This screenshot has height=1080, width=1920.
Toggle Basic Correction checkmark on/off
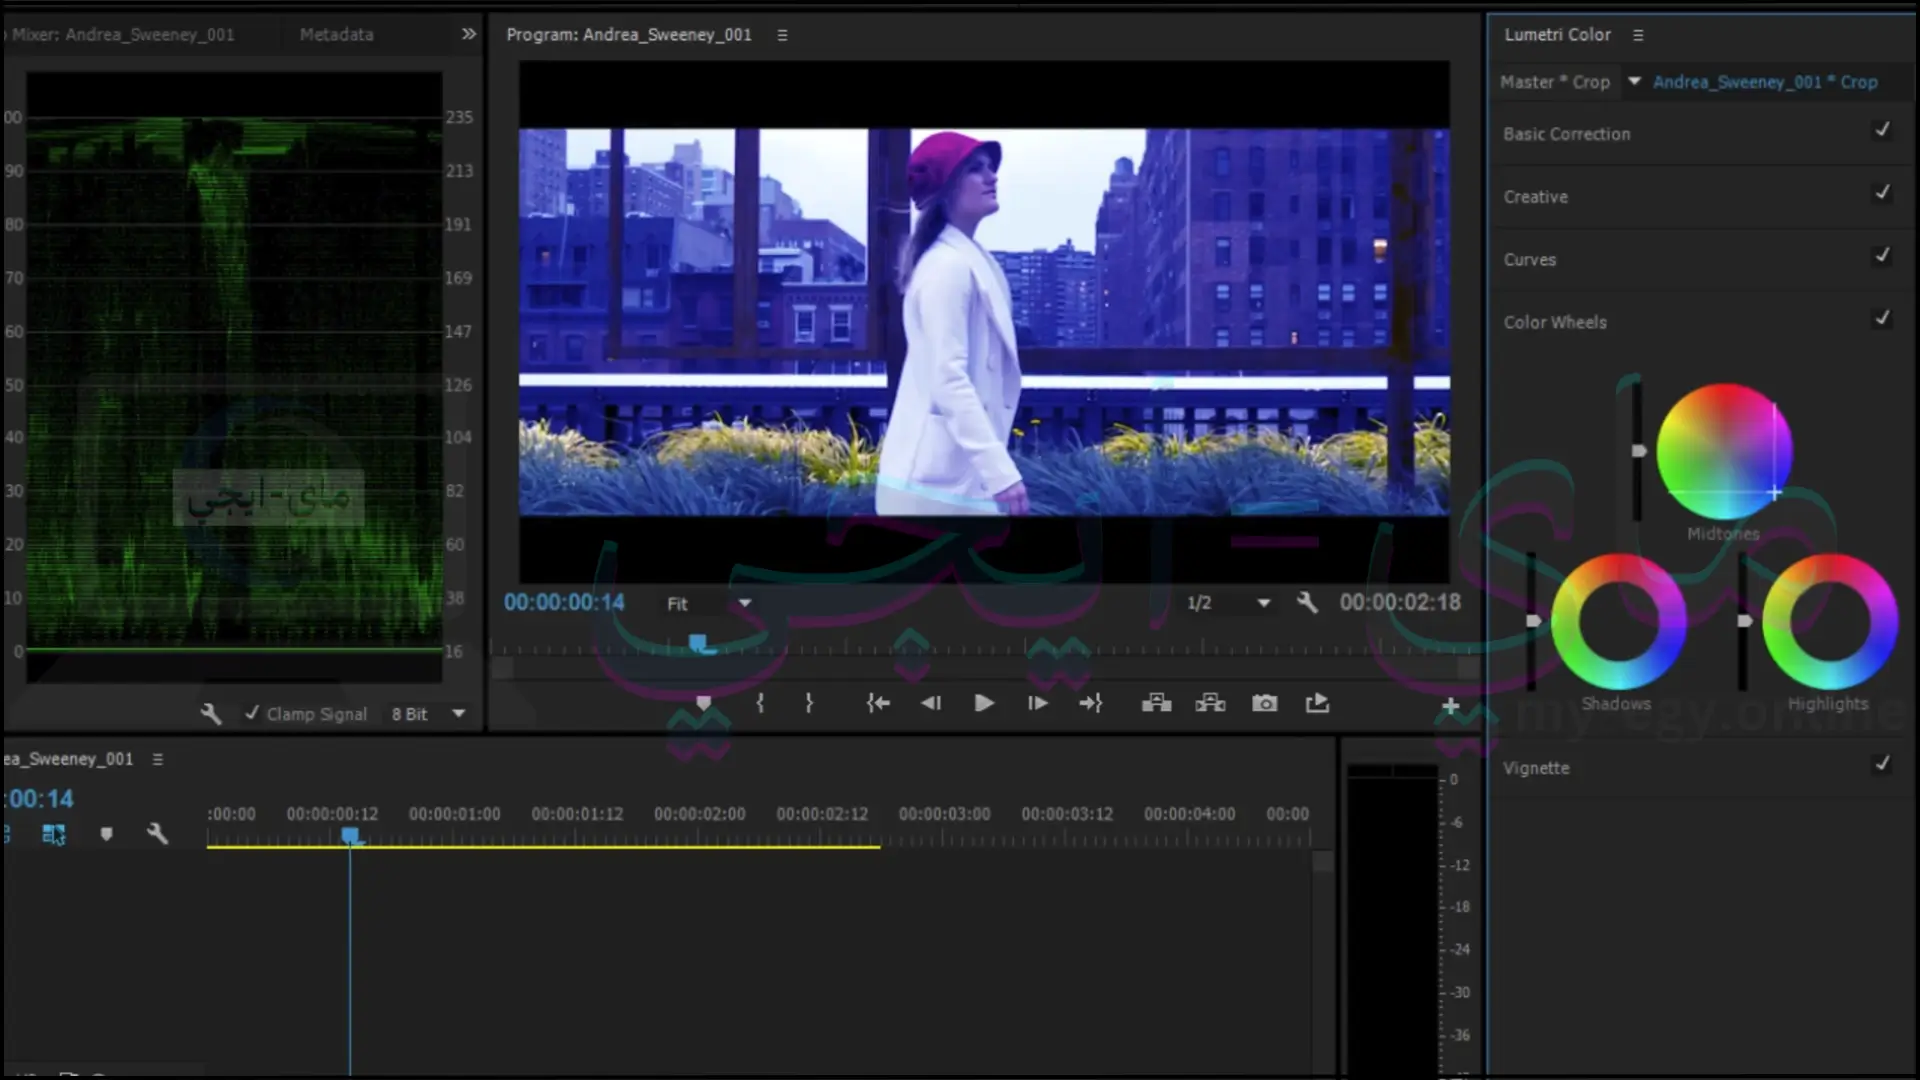(x=1883, y=132)
